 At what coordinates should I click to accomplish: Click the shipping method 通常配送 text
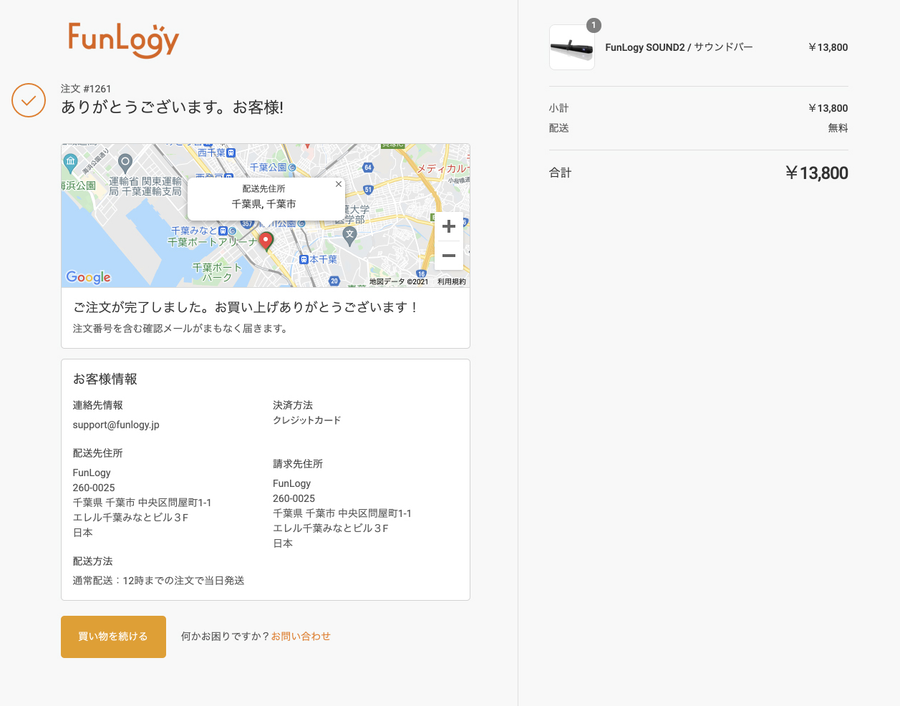158,581
